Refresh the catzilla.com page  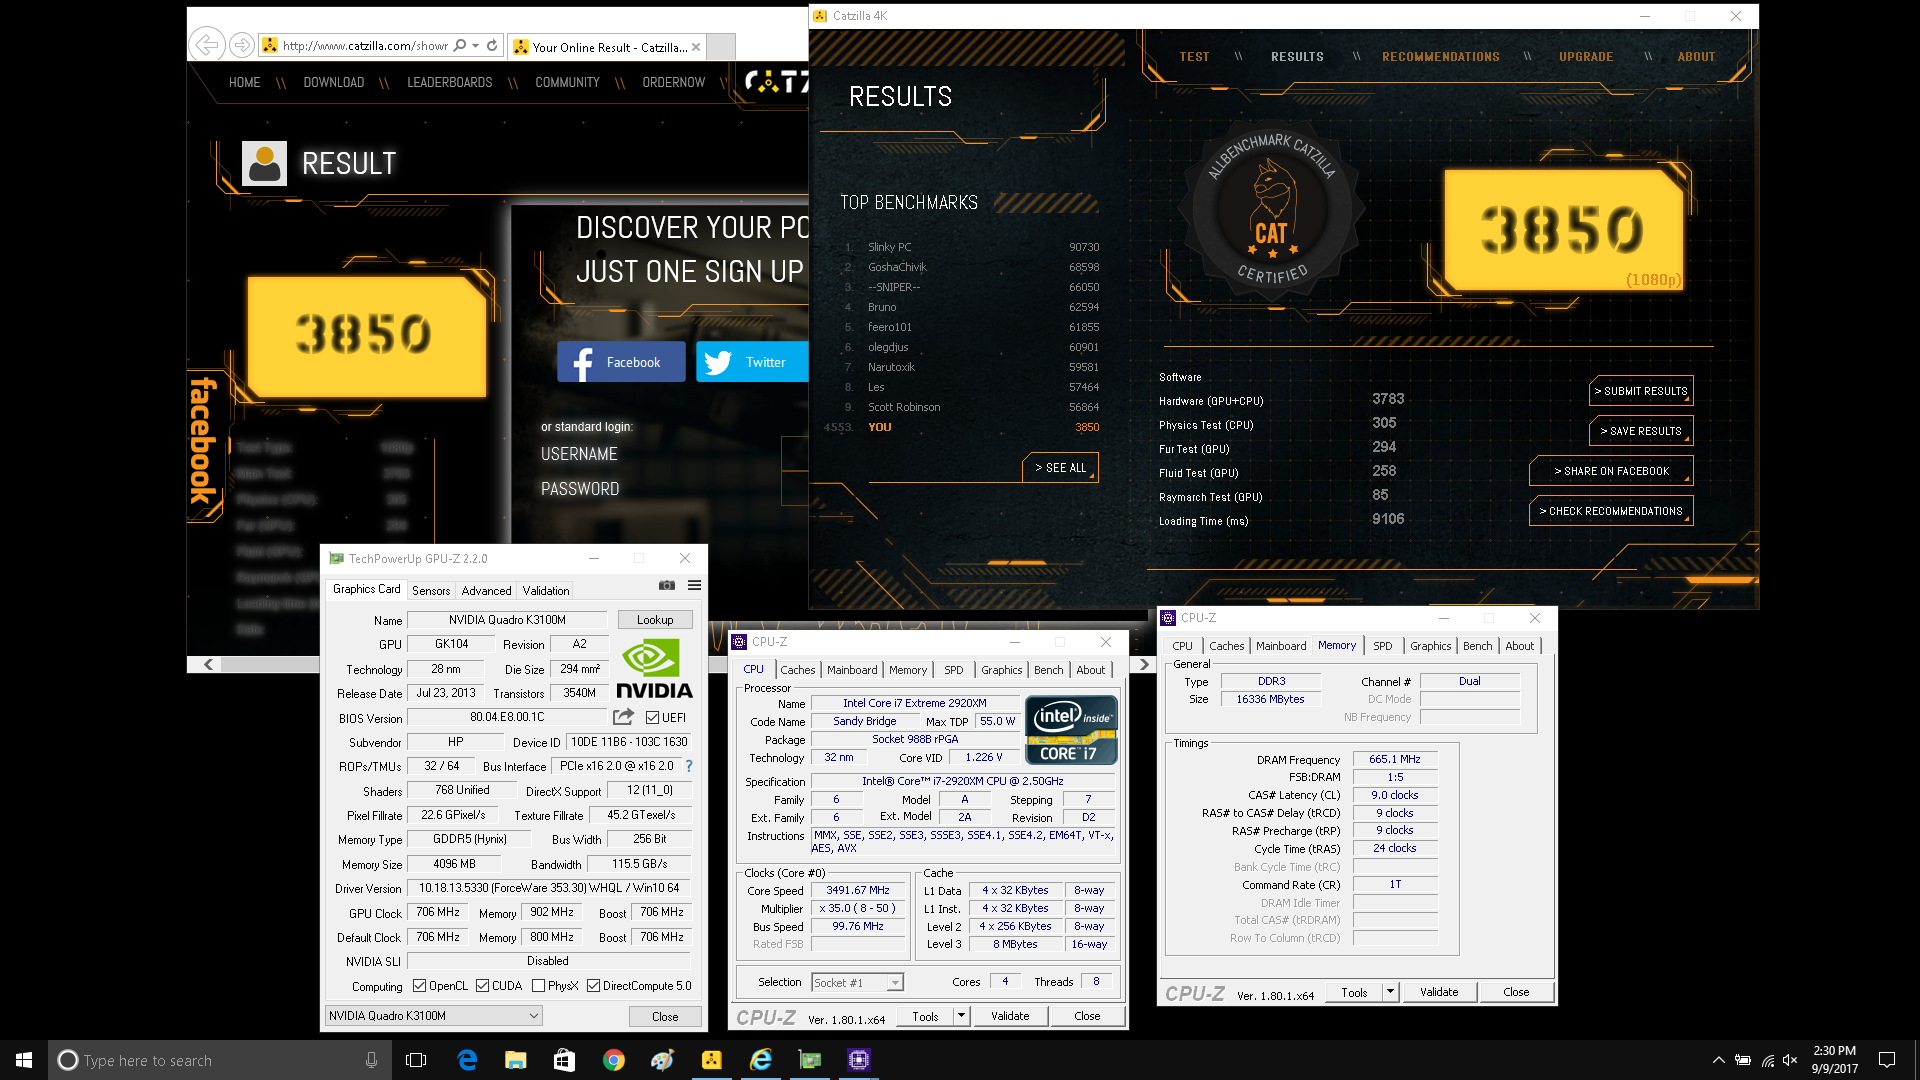pos(492,45)
